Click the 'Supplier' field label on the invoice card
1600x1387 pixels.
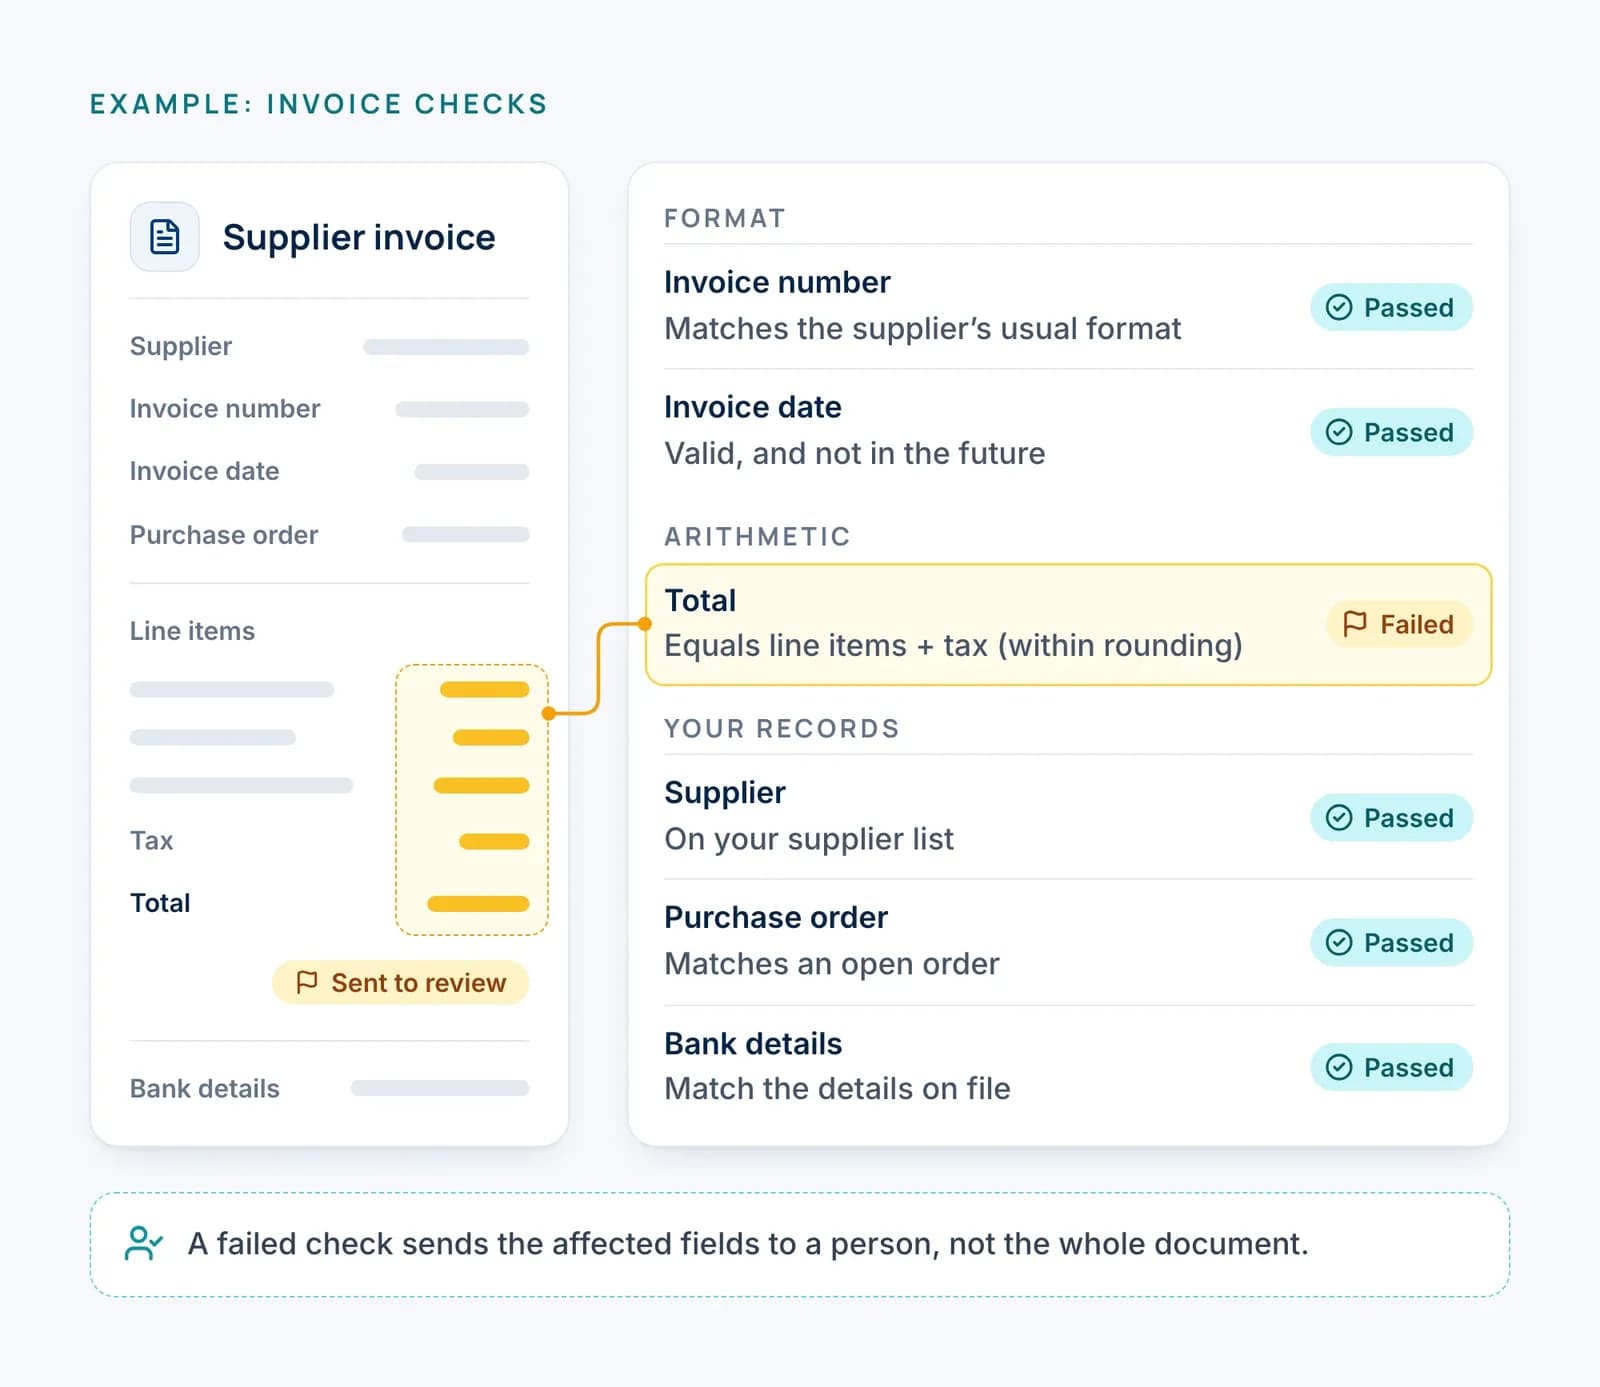point(181,346)
